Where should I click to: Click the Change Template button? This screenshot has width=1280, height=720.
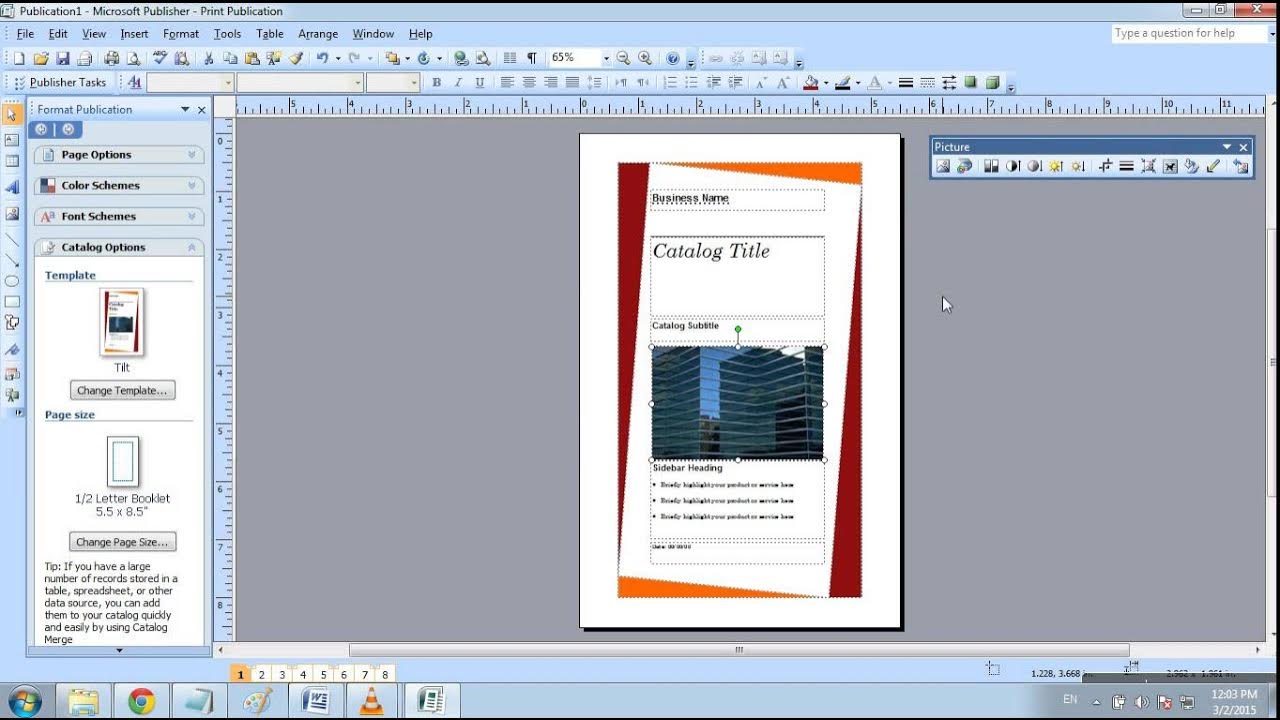point(122,391)
